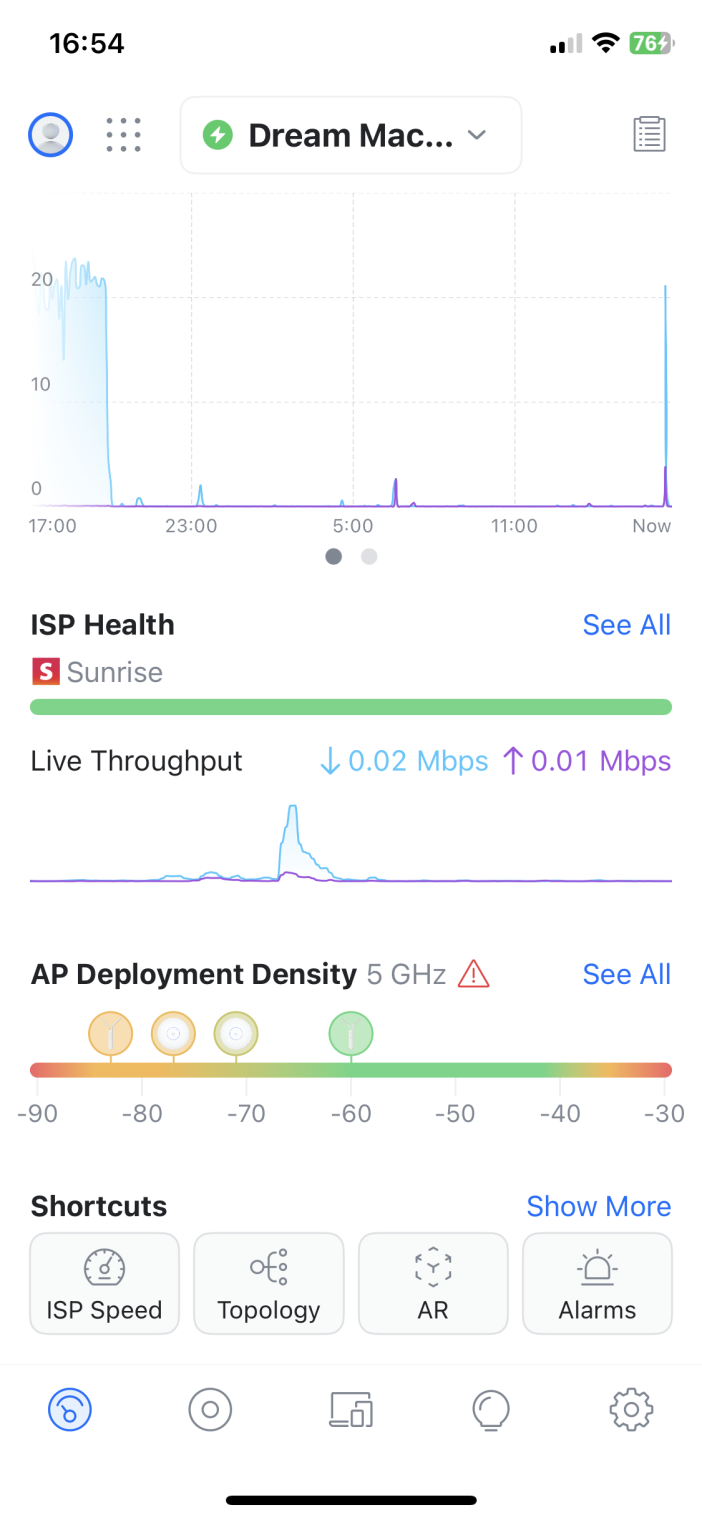Select the green access point marker
The image size is (702, 1520).
tap(351, 1034)
